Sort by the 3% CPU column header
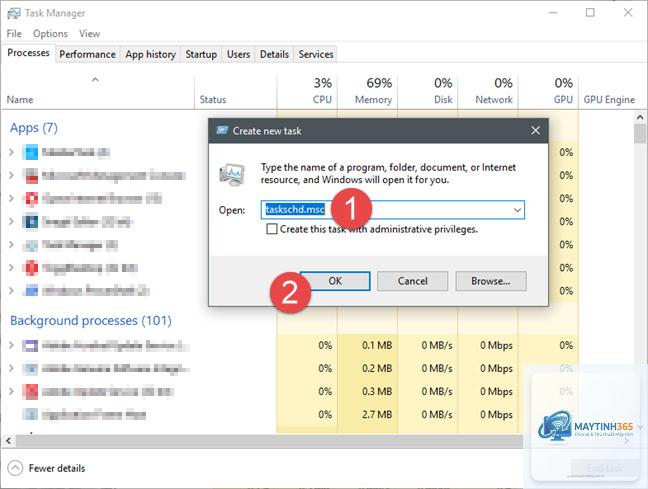This screenshot has height=489, width=648. [x=307, y=93]
